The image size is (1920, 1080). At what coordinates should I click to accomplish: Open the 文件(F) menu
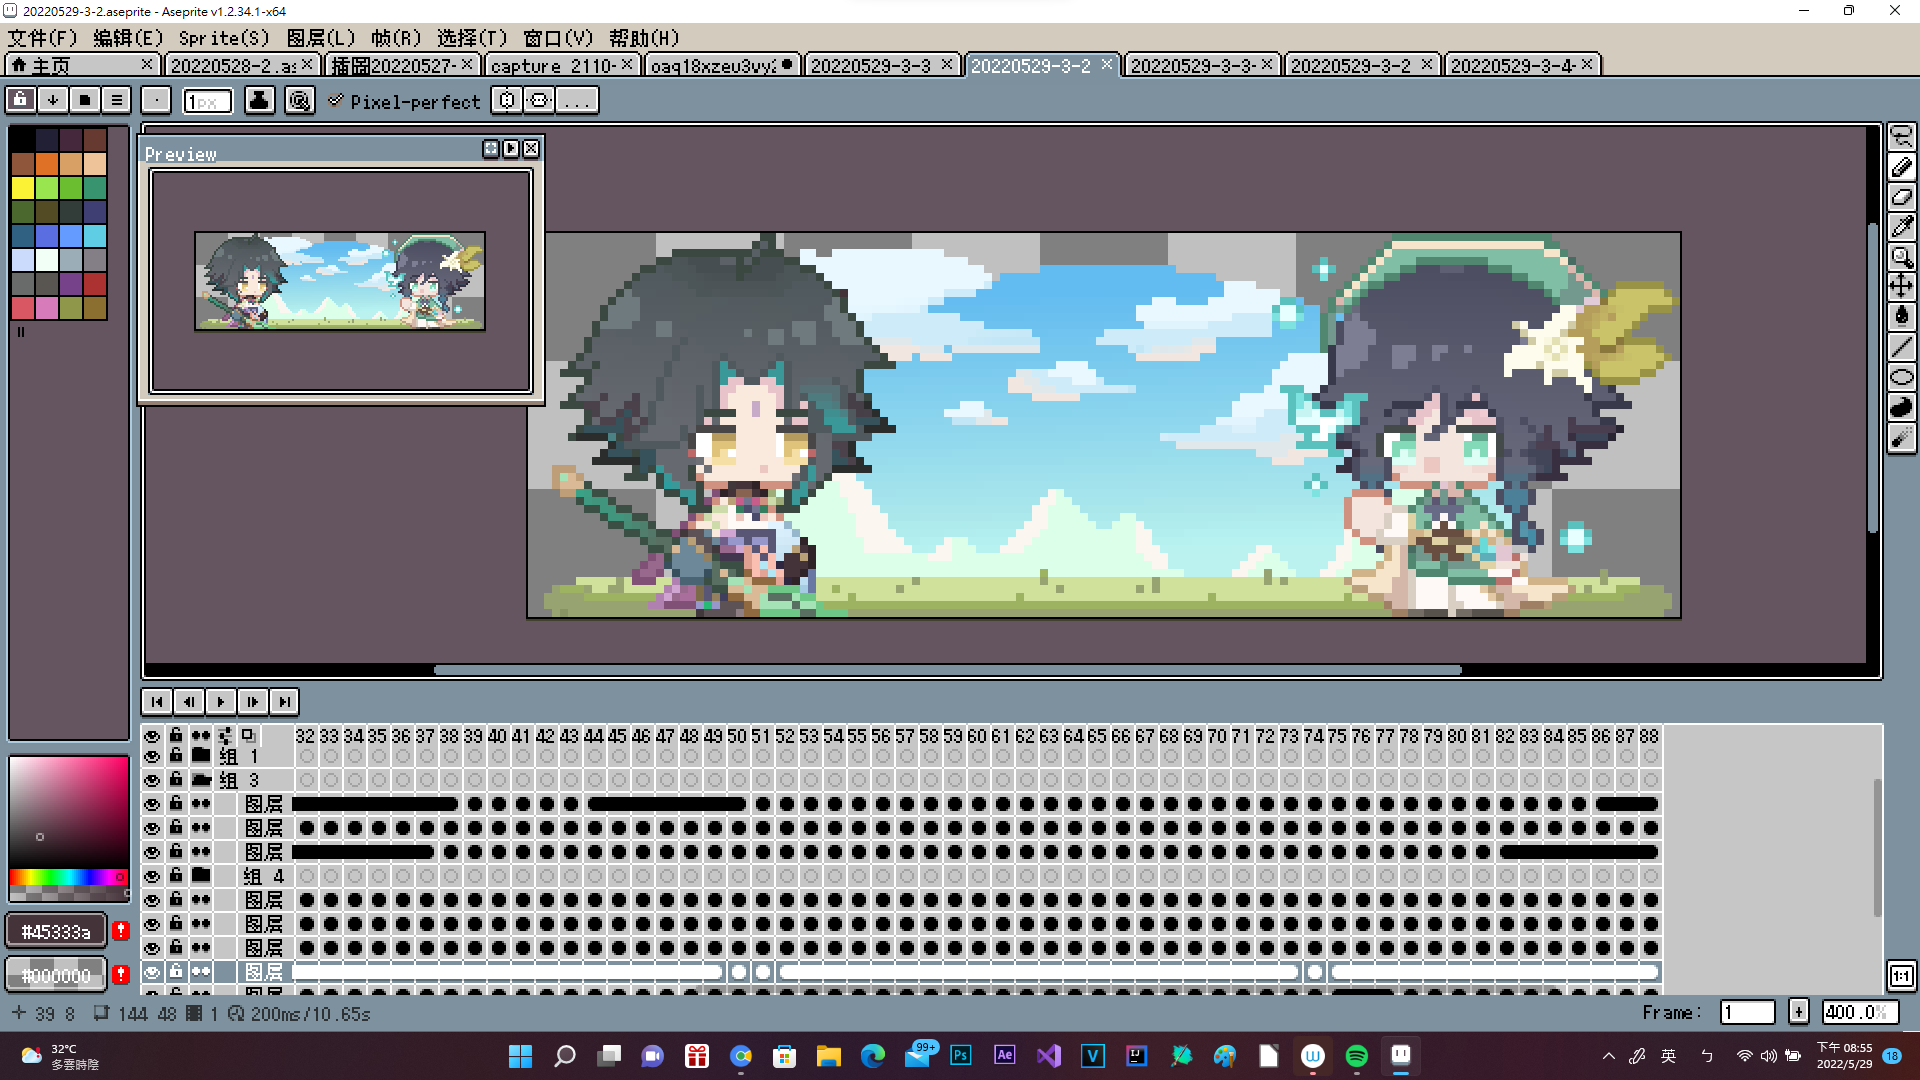pos(42,38)
